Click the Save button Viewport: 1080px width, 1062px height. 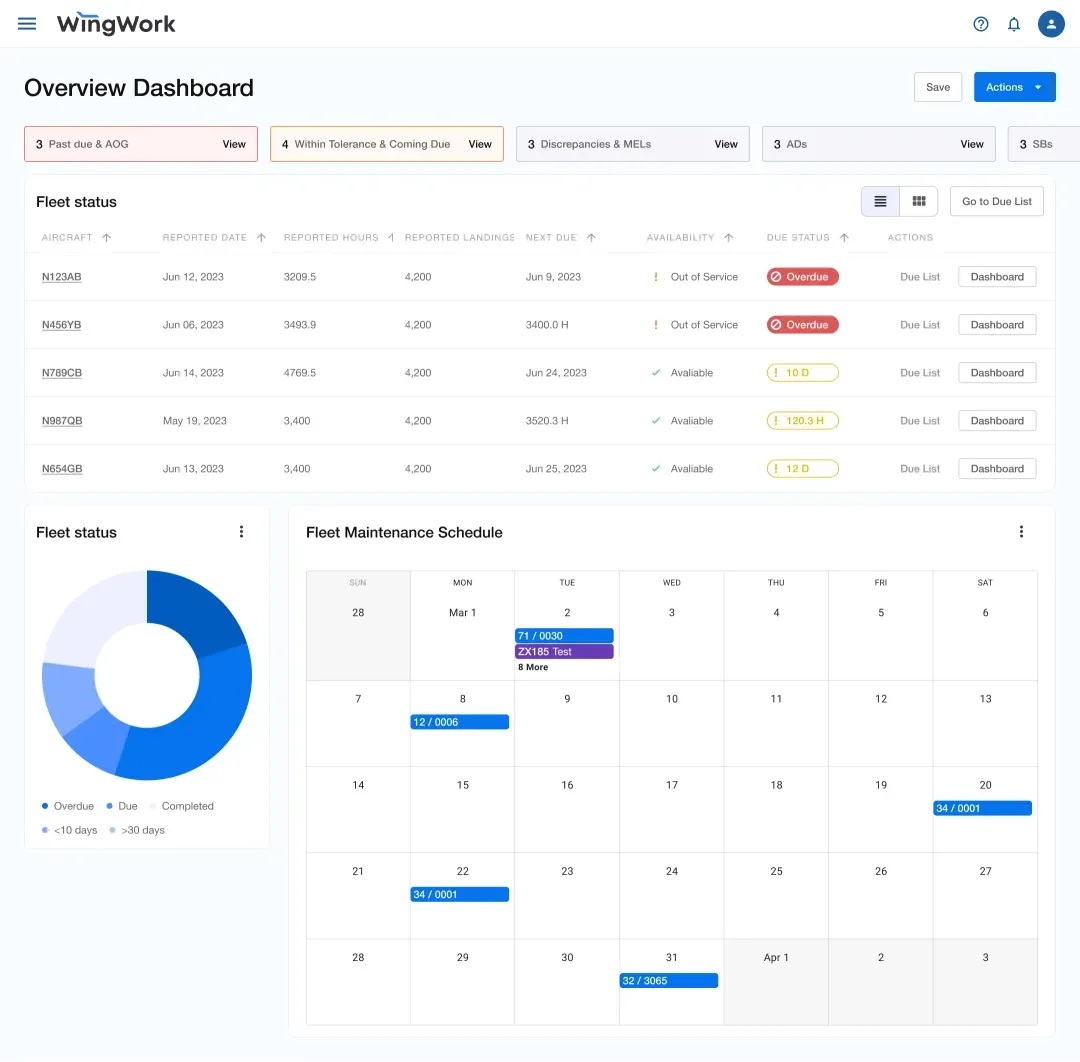(937, 87)
